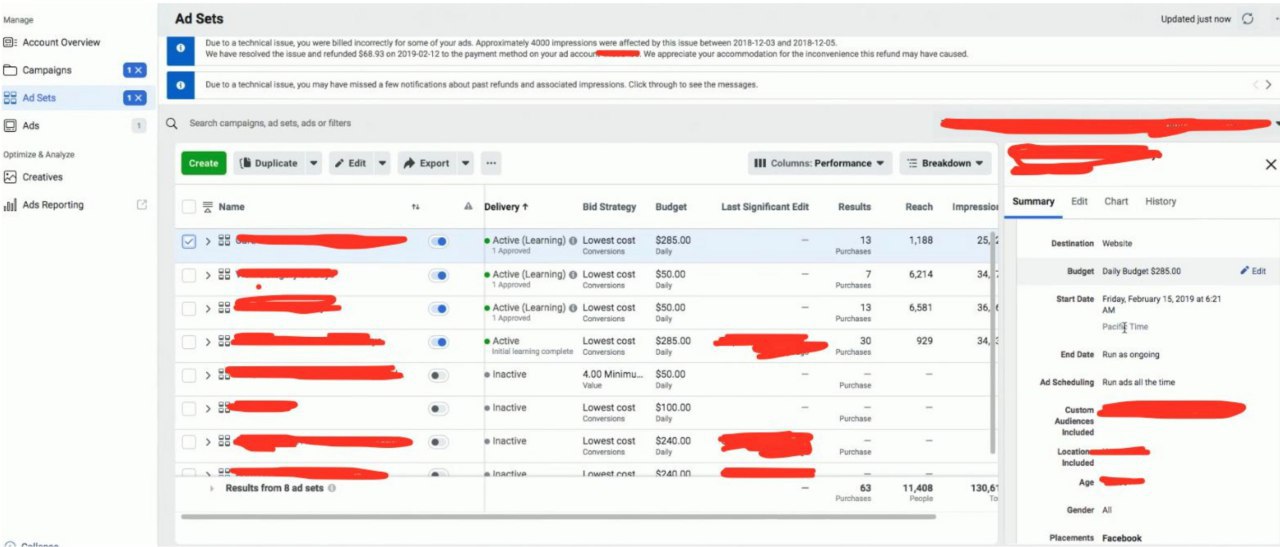Click info icon on billing issue notification
The width and height of the screenshot is (1280, 547).
coord(180,48)
